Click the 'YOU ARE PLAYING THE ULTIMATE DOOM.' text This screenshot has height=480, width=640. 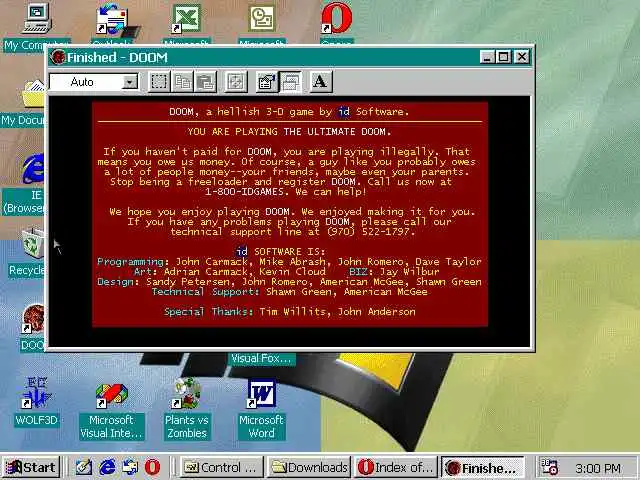pyautogui.click(x=289, y=131)
